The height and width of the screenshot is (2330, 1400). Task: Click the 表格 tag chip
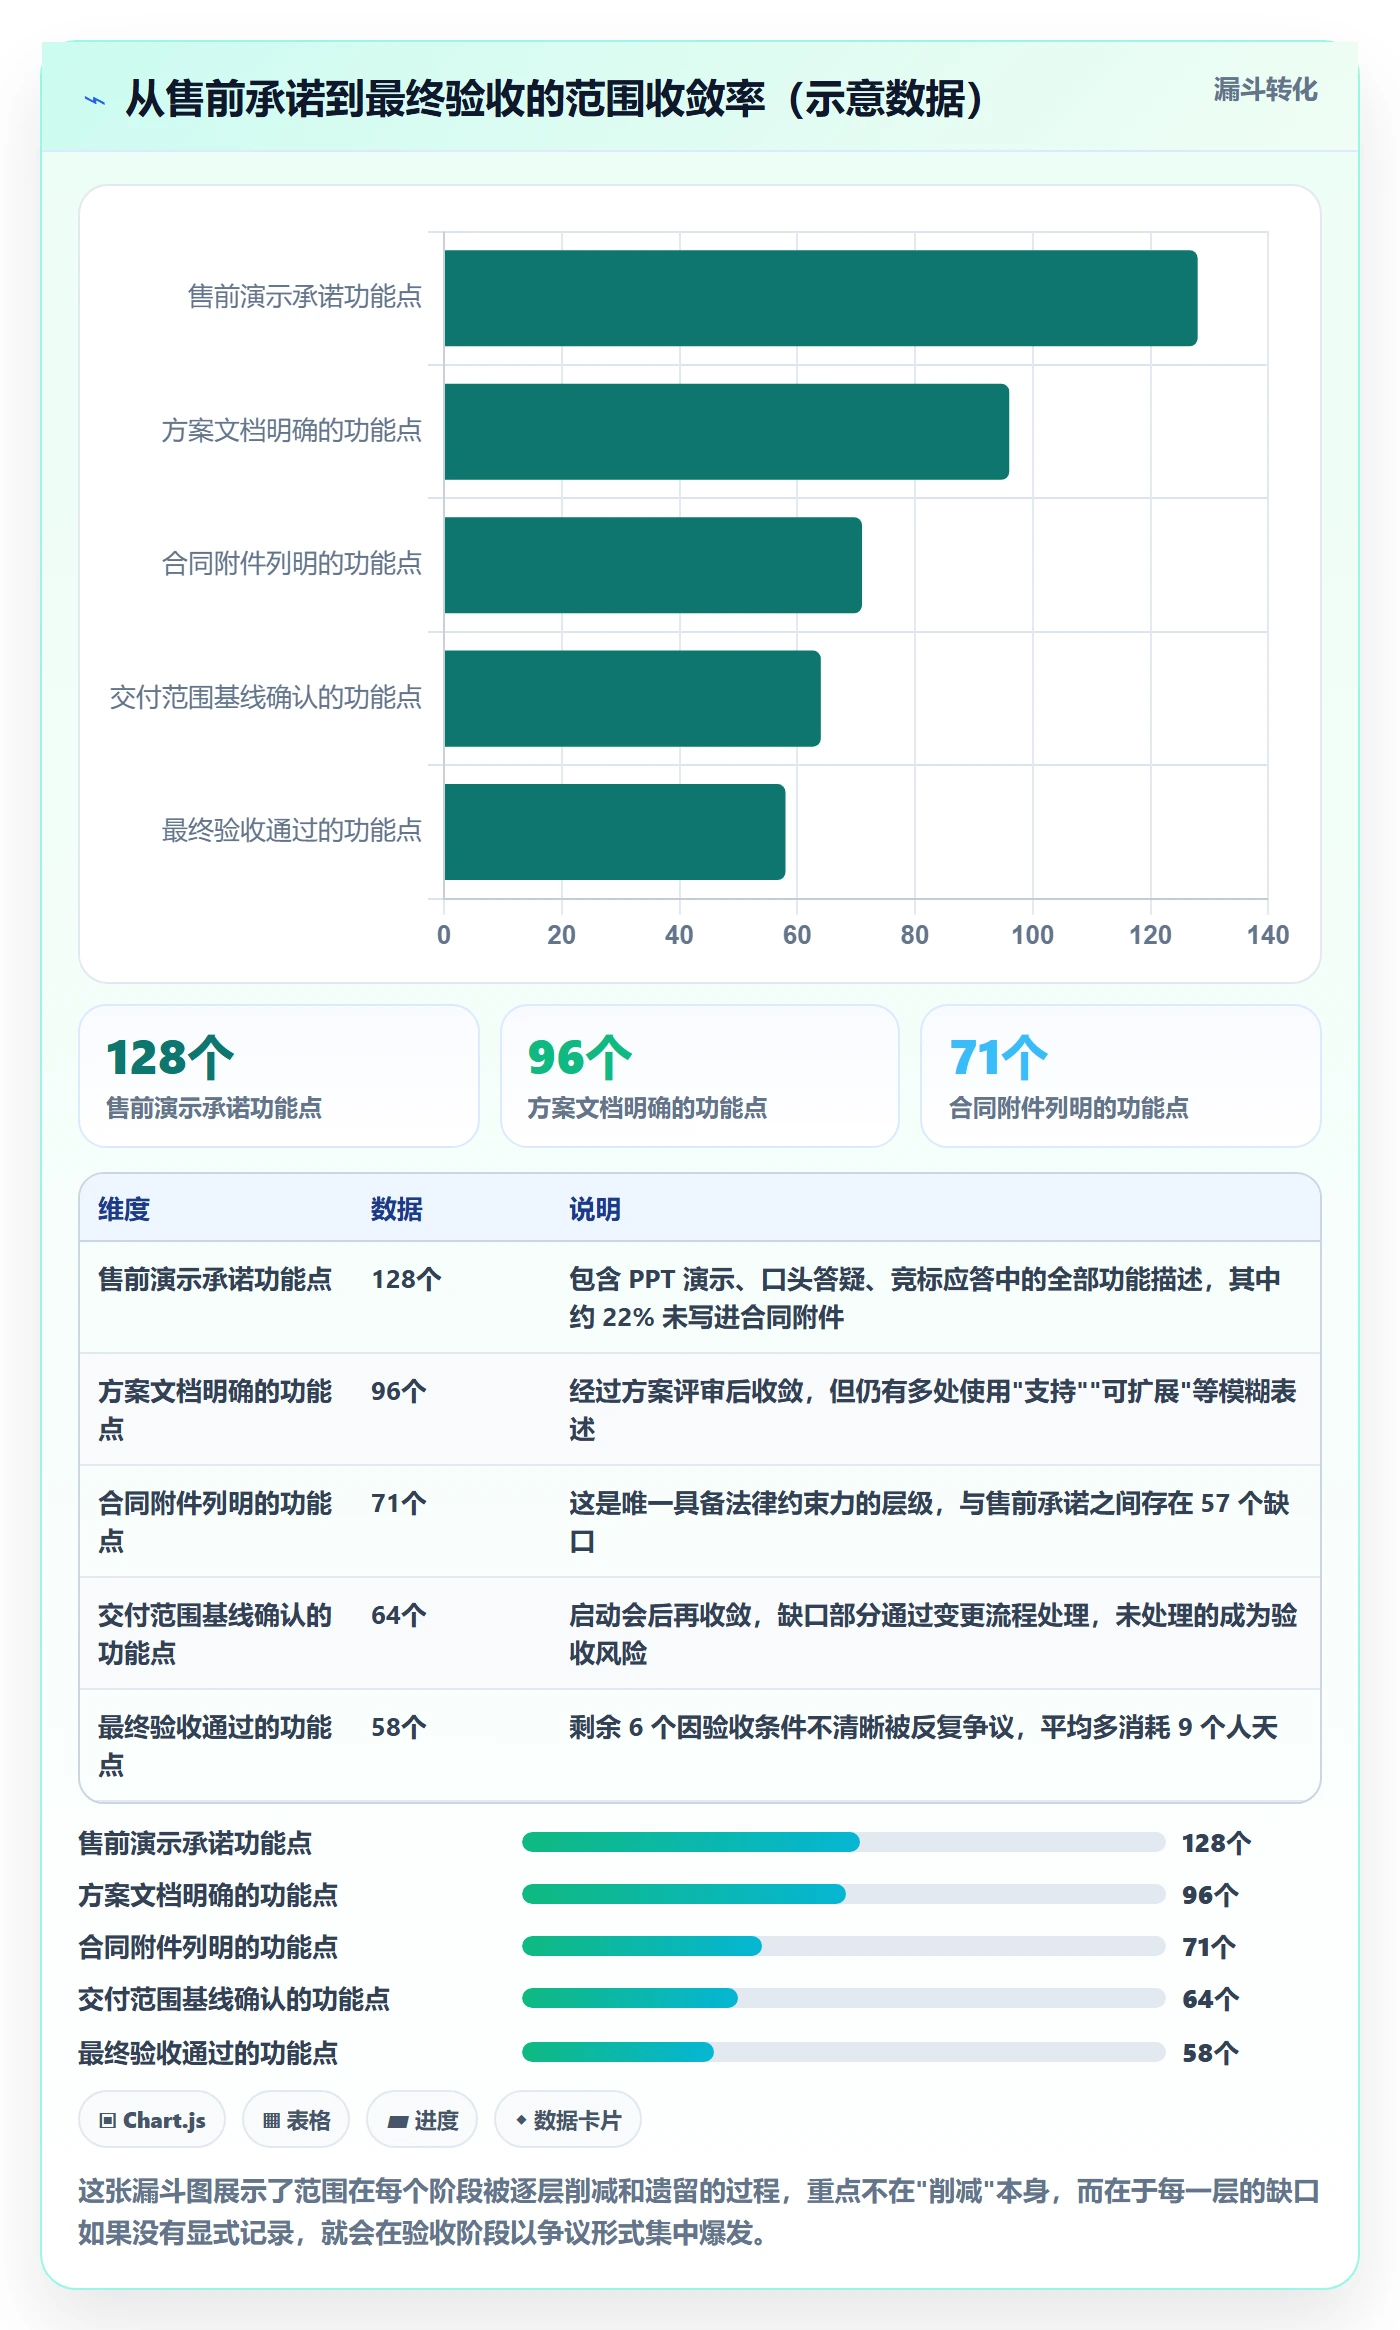(296, 2120)
